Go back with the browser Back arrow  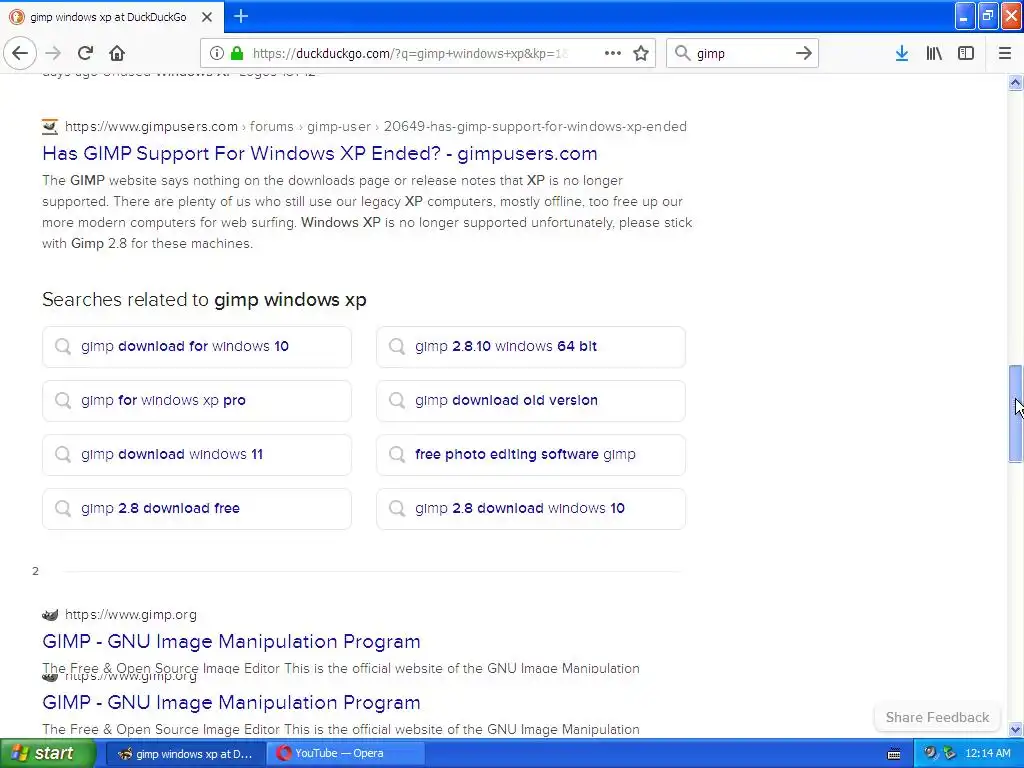(x=20, y=53)
